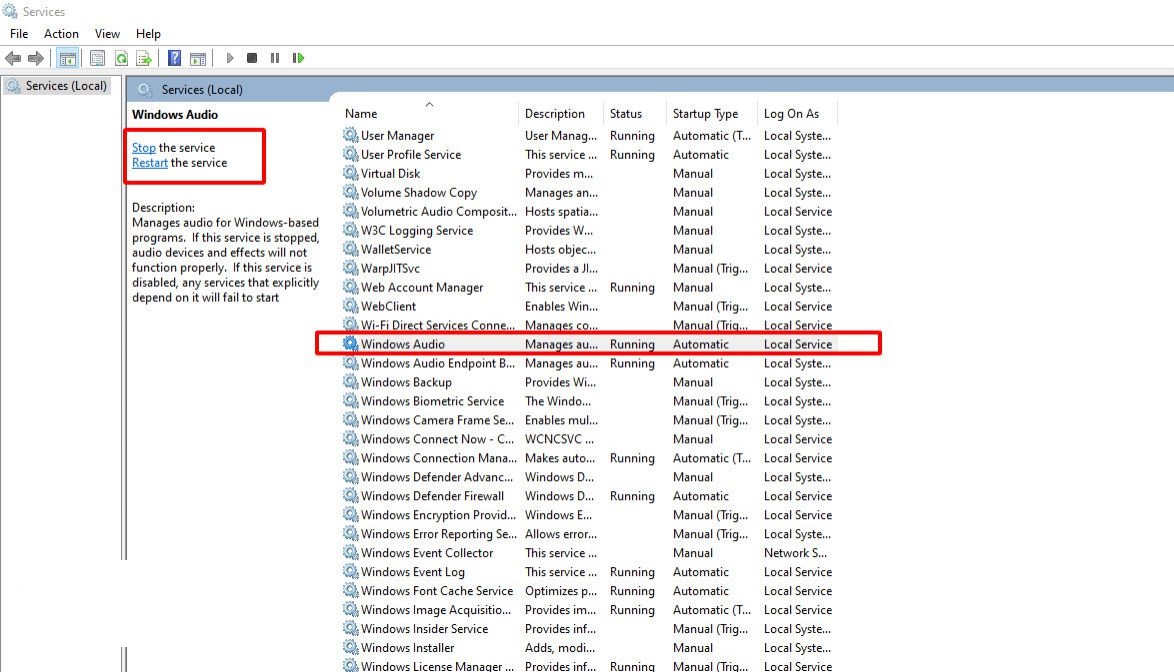Sort by the Startup Type column header
Viewport: 1174px width, 672px height.
(712, 114)
